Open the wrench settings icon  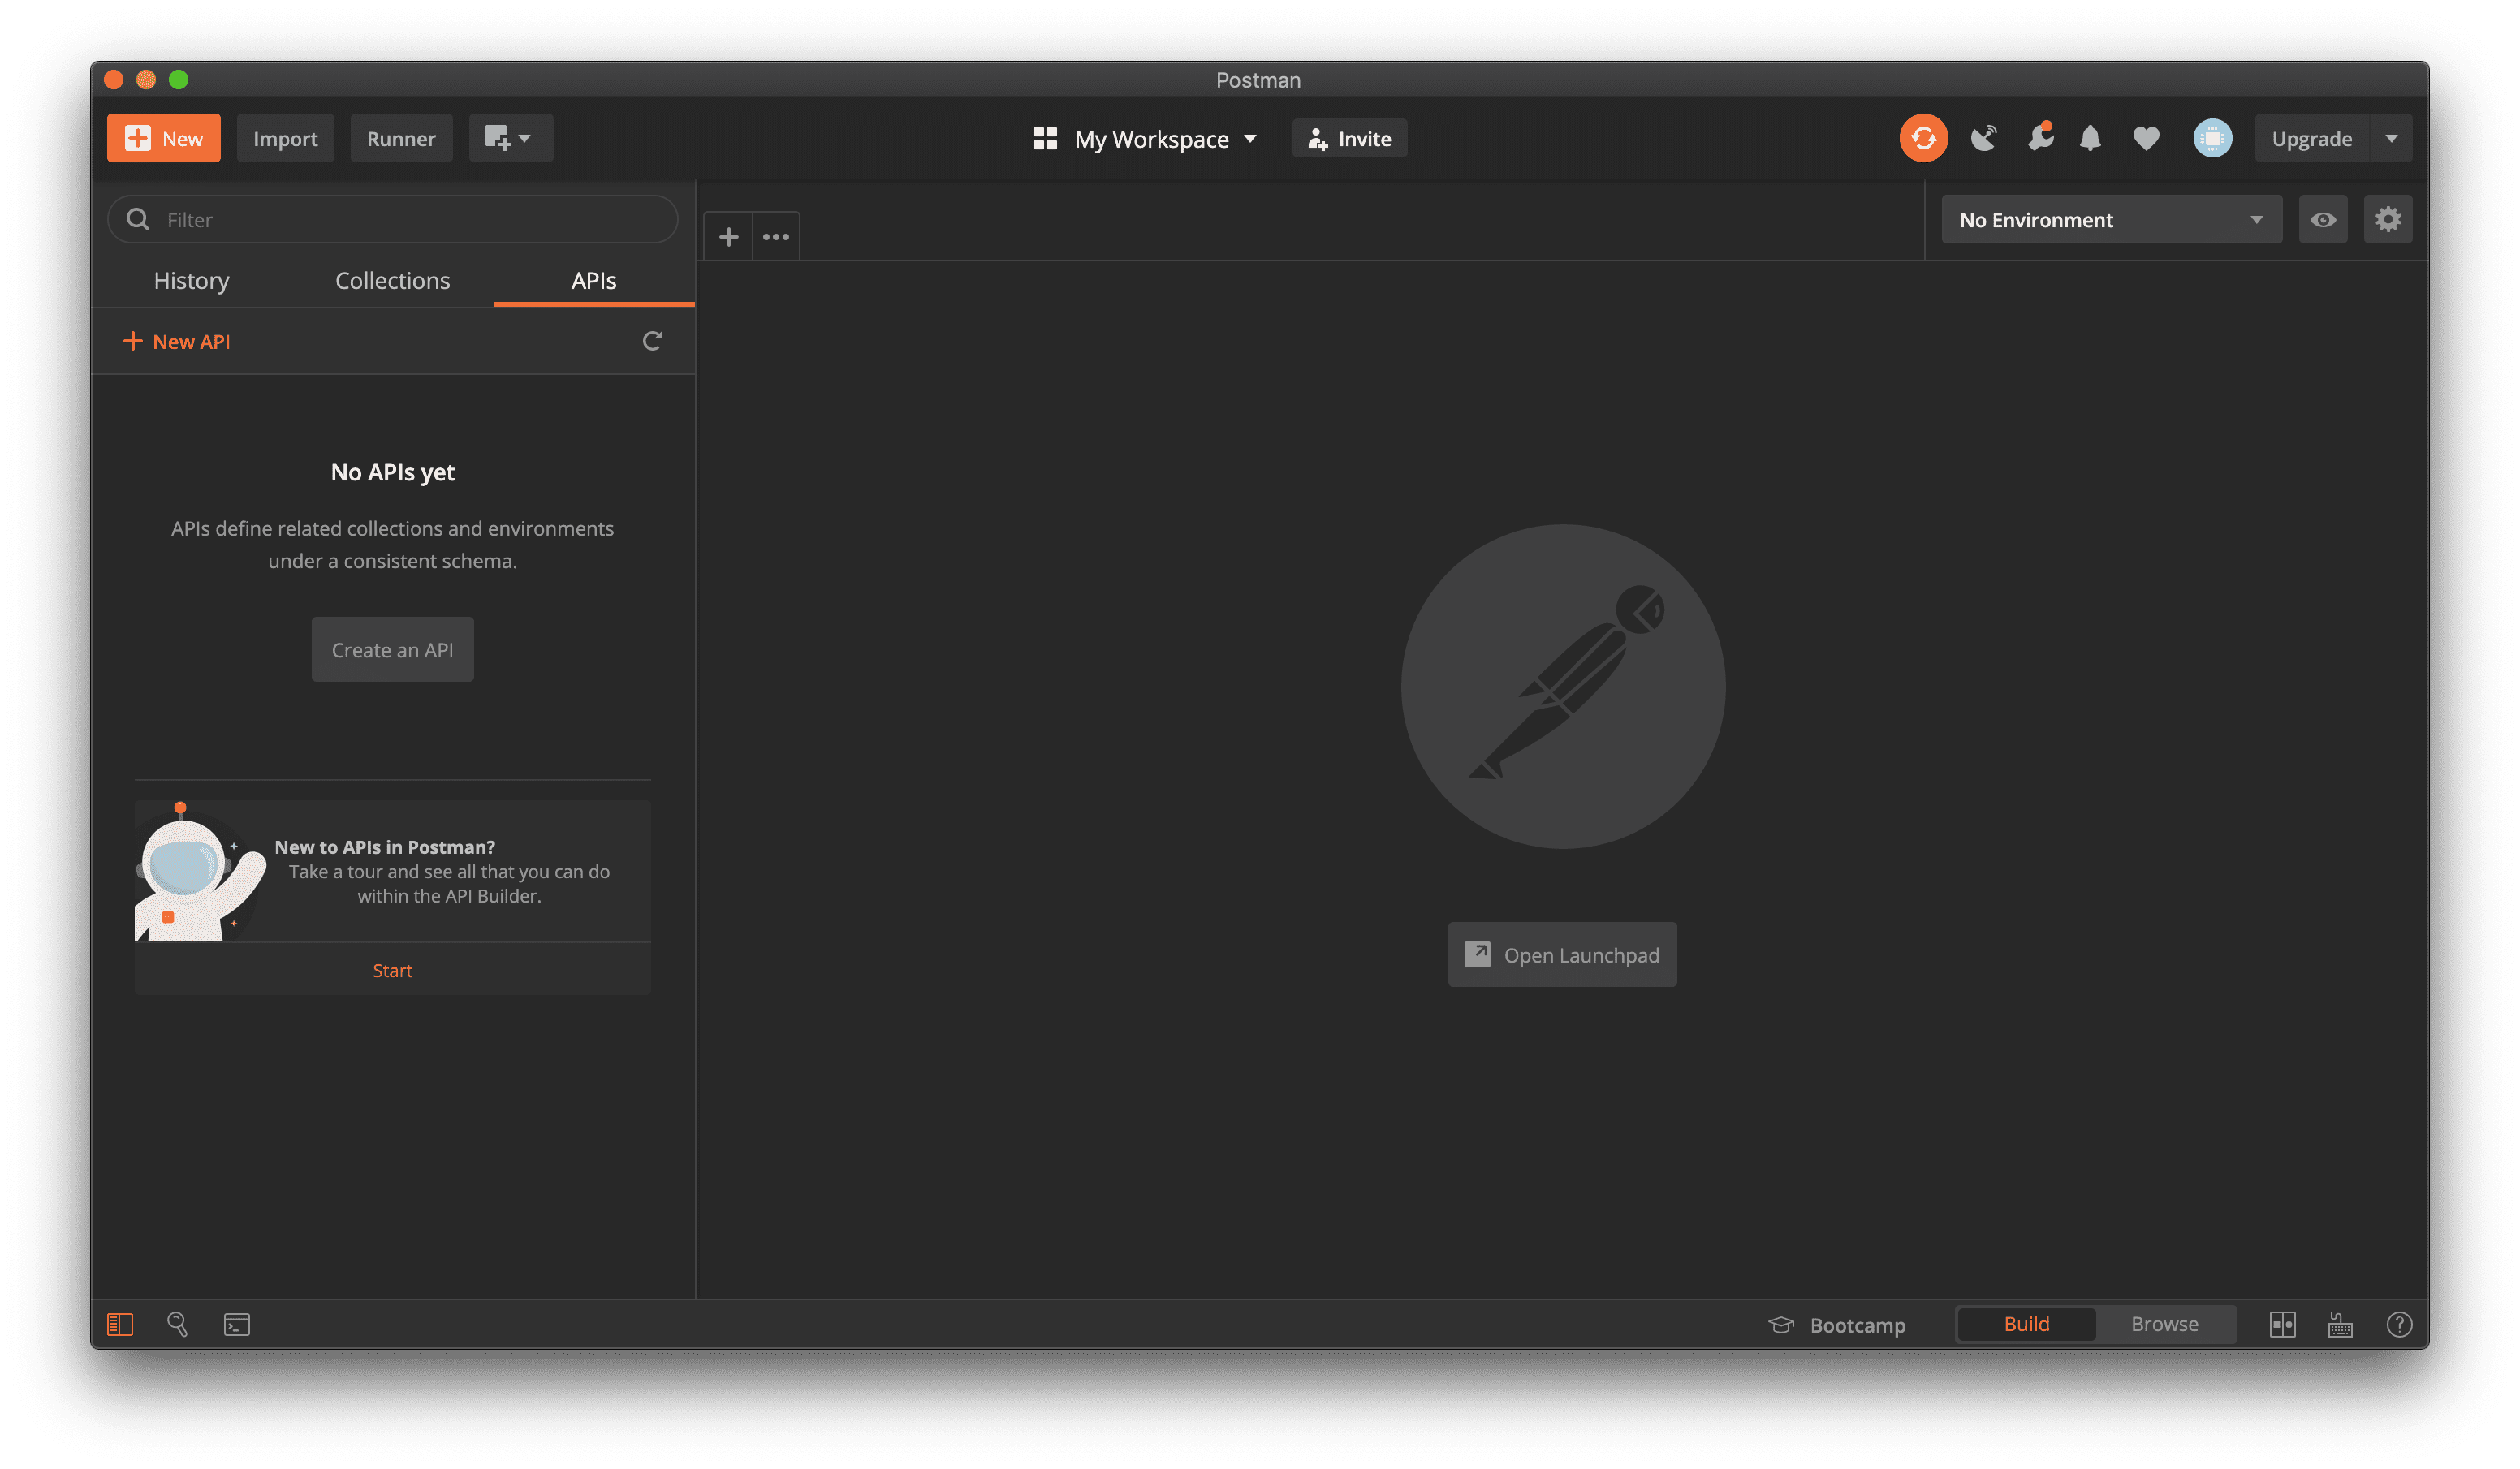2040,139
